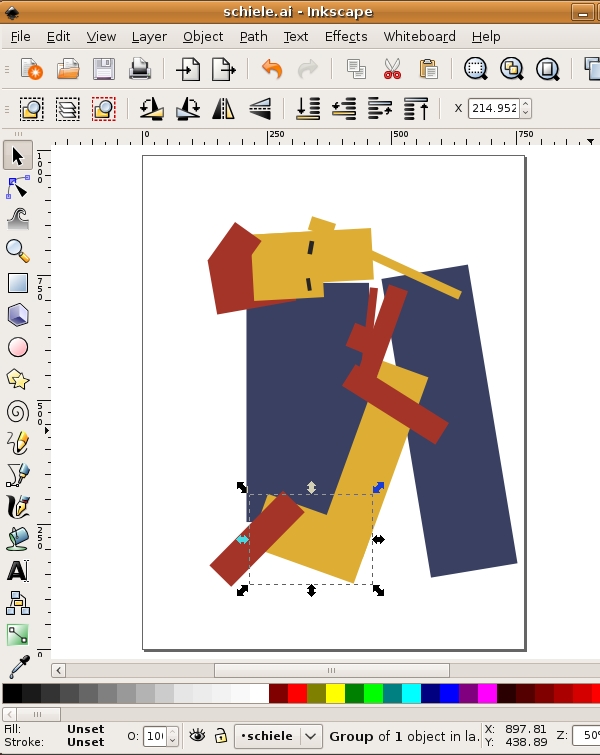Select the Rectangle tool
The width and height of the screenshot is (600, 755).
point(18,283)
